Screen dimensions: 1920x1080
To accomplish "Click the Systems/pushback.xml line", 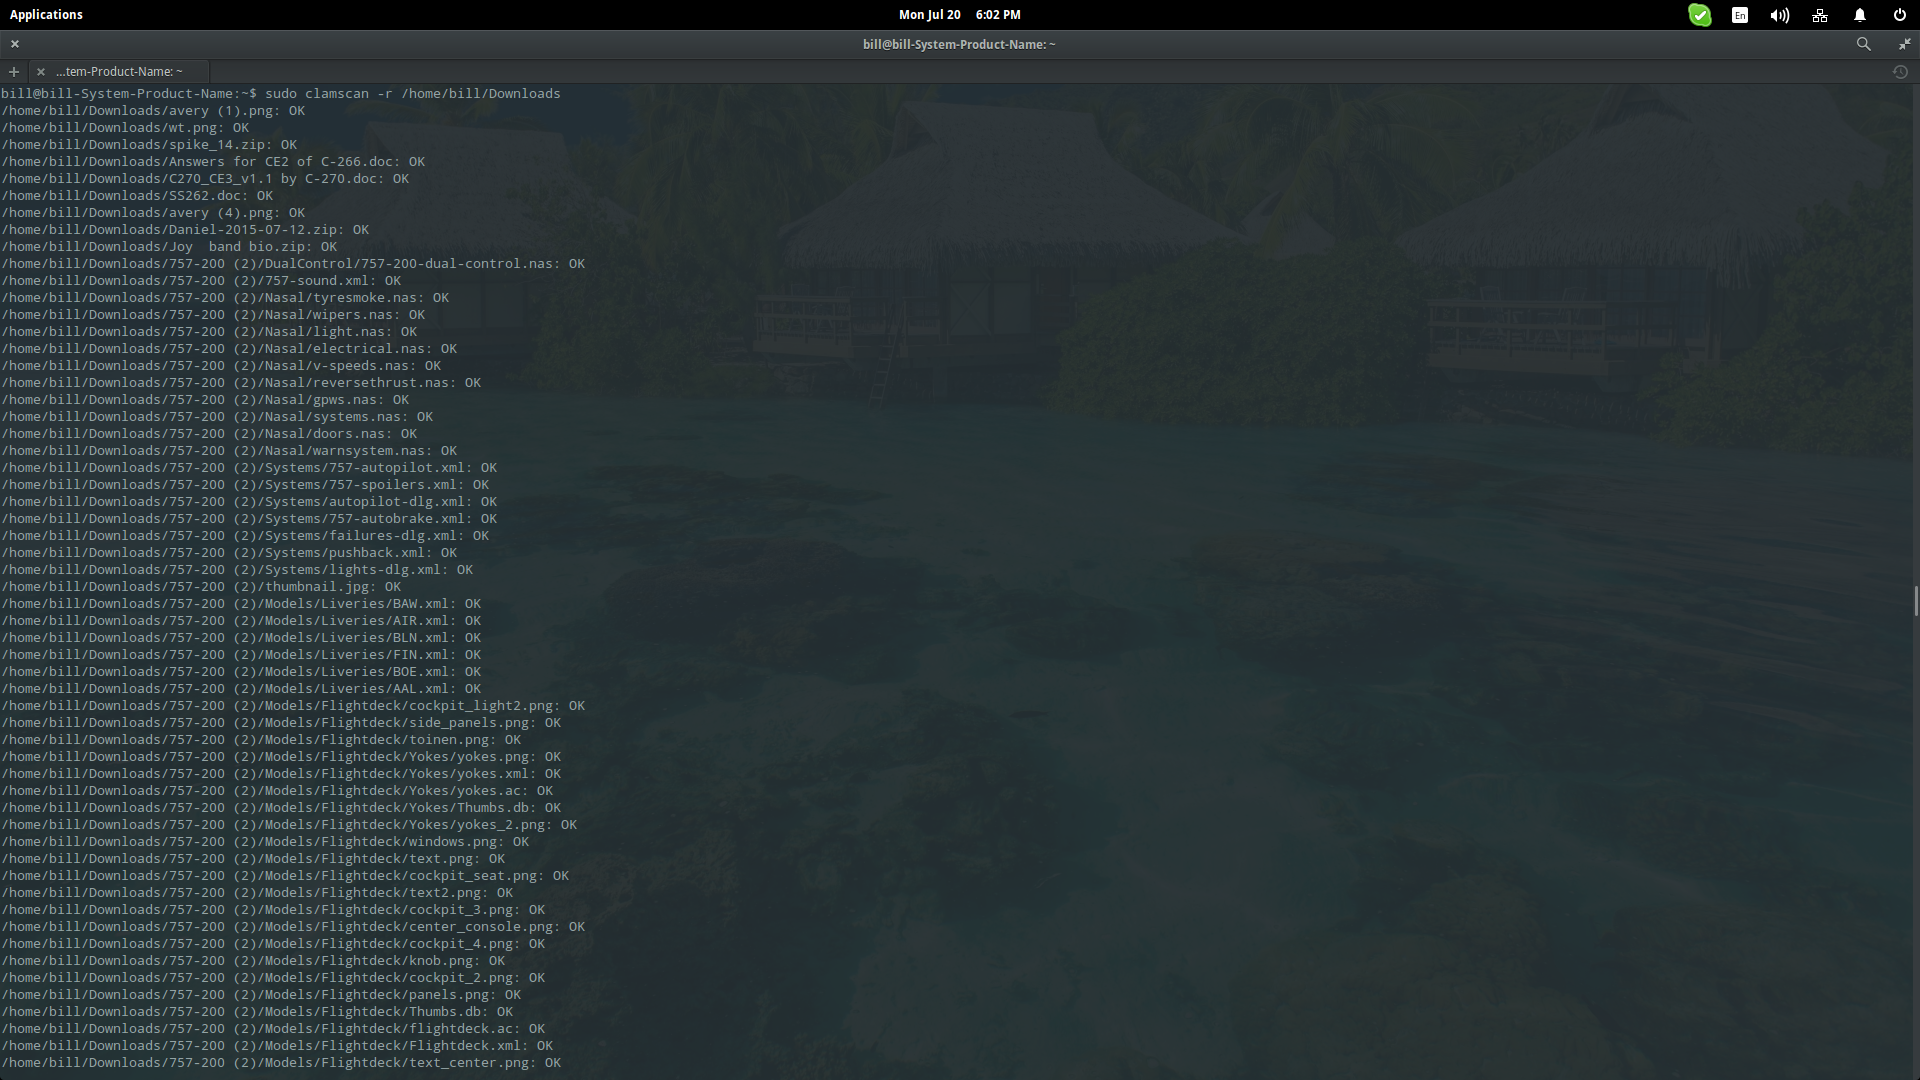I will 229,552.
